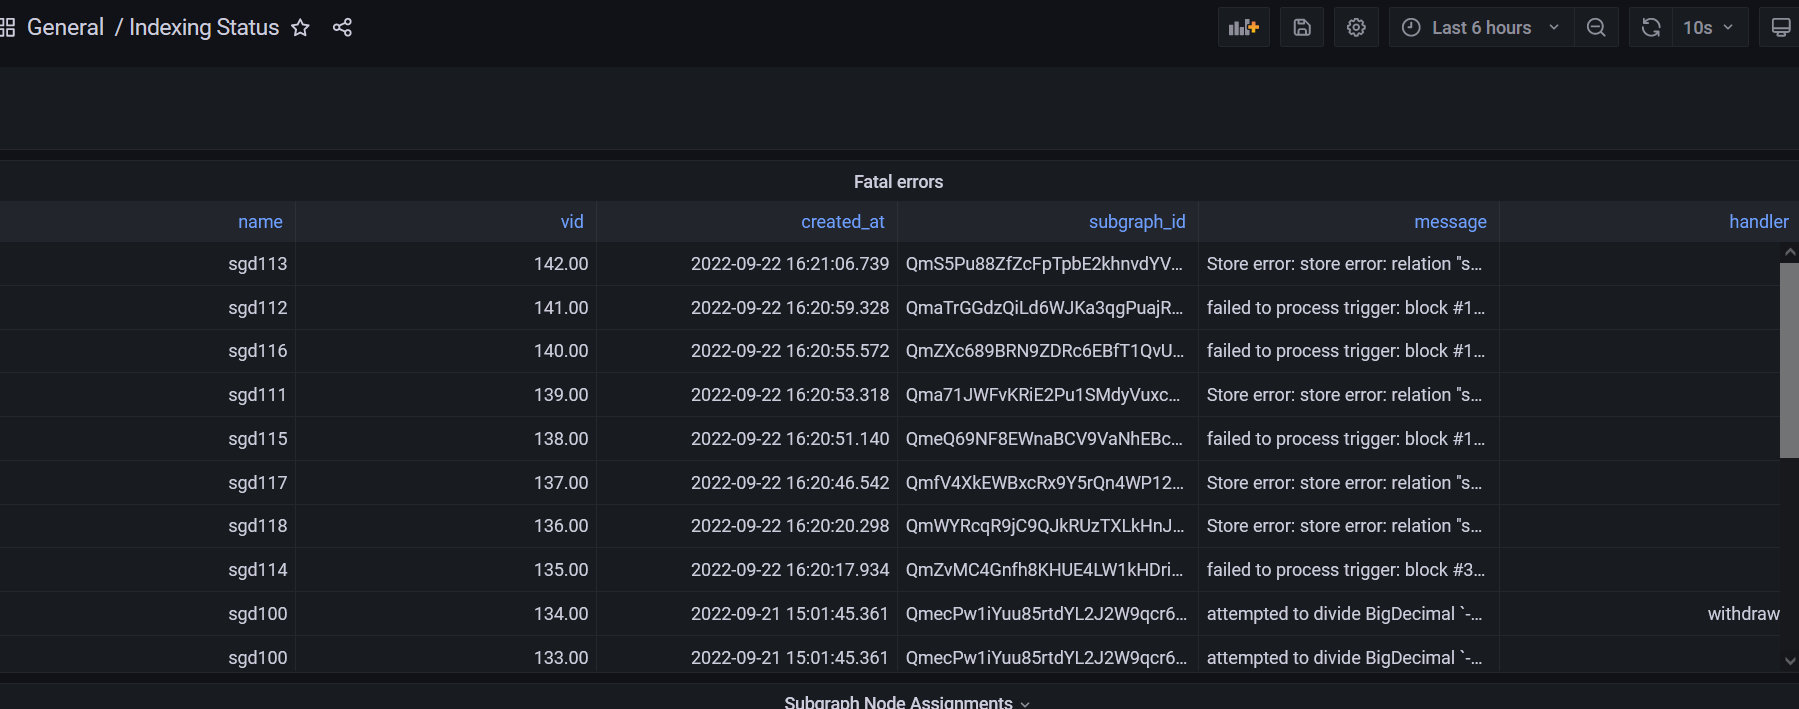Click timestamp 2022-09-22 16:20:55.572

[x=790, y=351]
